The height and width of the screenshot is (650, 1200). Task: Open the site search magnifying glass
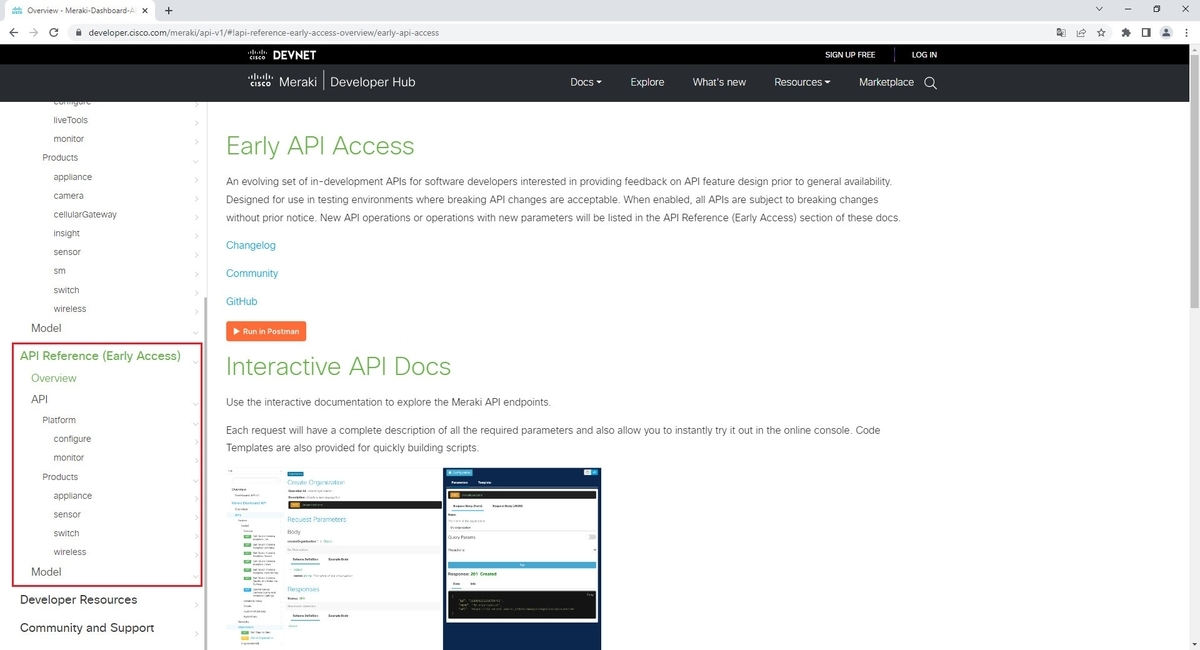(930, 83)
